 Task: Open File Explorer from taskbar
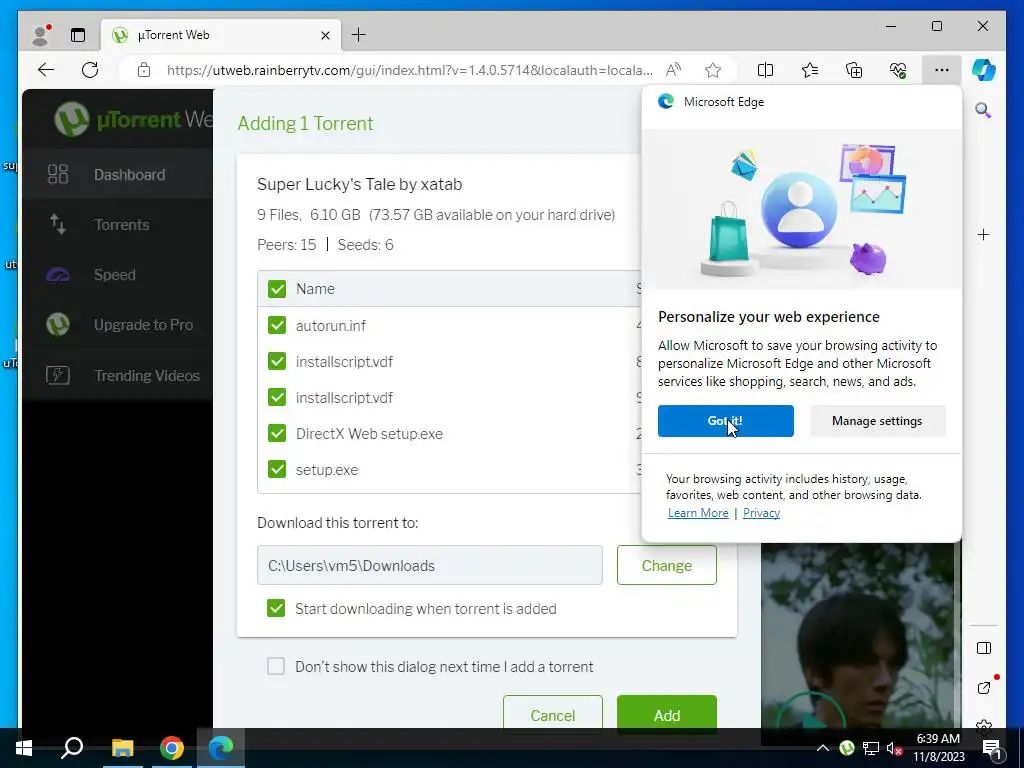[x=122, y=748]
